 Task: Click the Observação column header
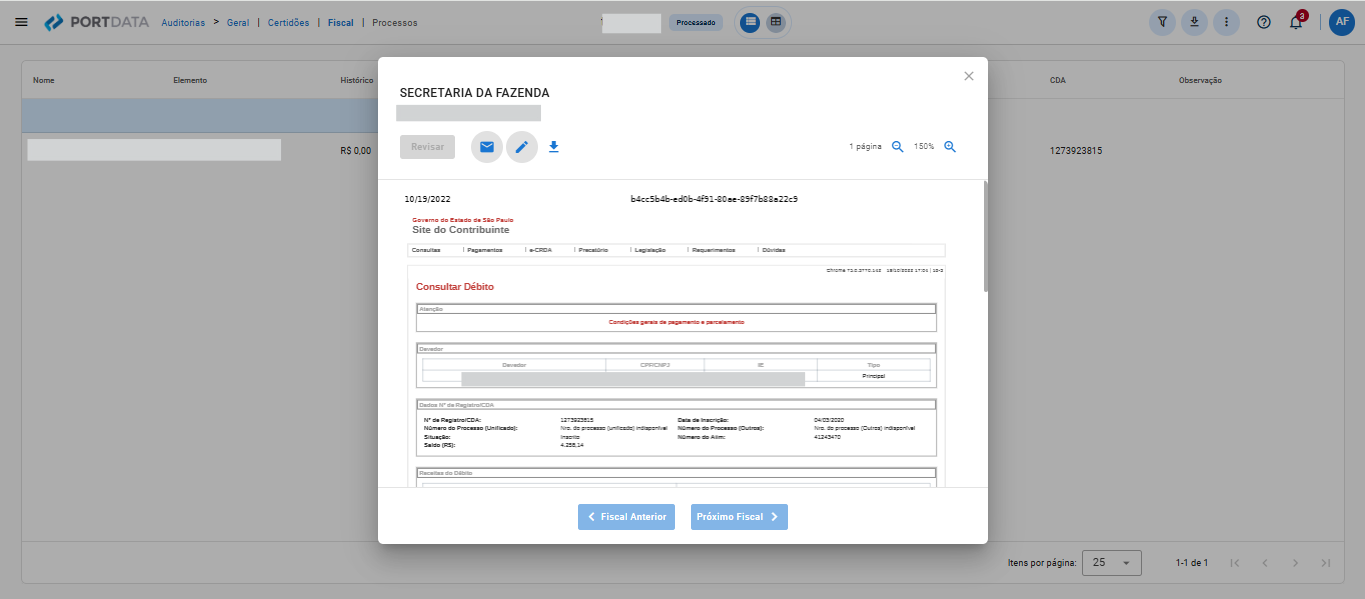click(x=1200, y=80)
